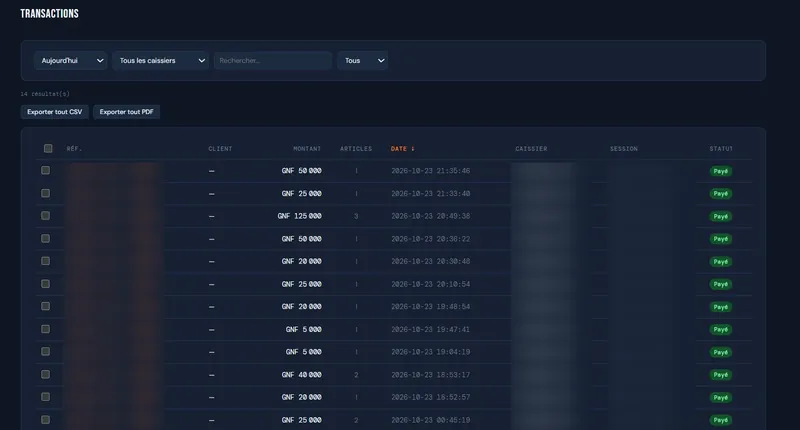This screenshot has height=430, width=800.
Task: Check the row with GNF 40 000
Action: 45,374
